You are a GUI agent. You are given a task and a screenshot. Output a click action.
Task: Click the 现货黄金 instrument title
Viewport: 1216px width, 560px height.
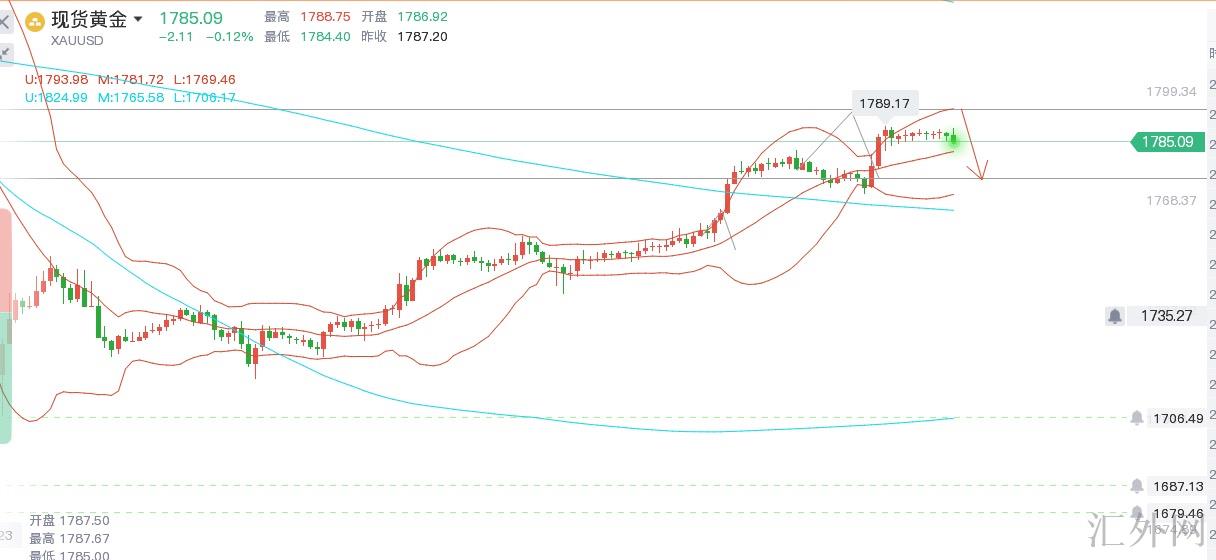(90, 19)
